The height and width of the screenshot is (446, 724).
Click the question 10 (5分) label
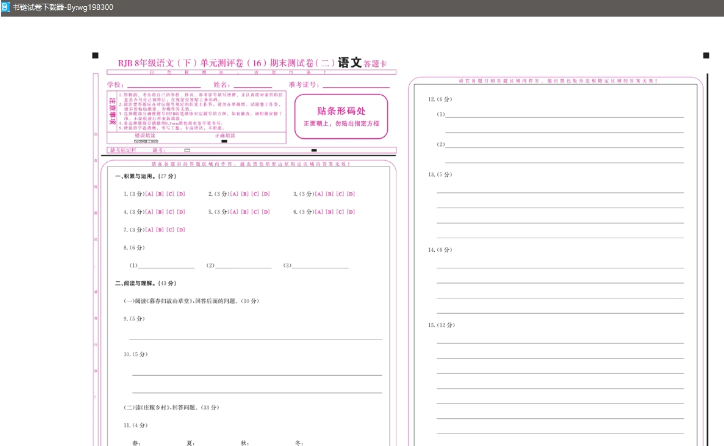(135, 354)
